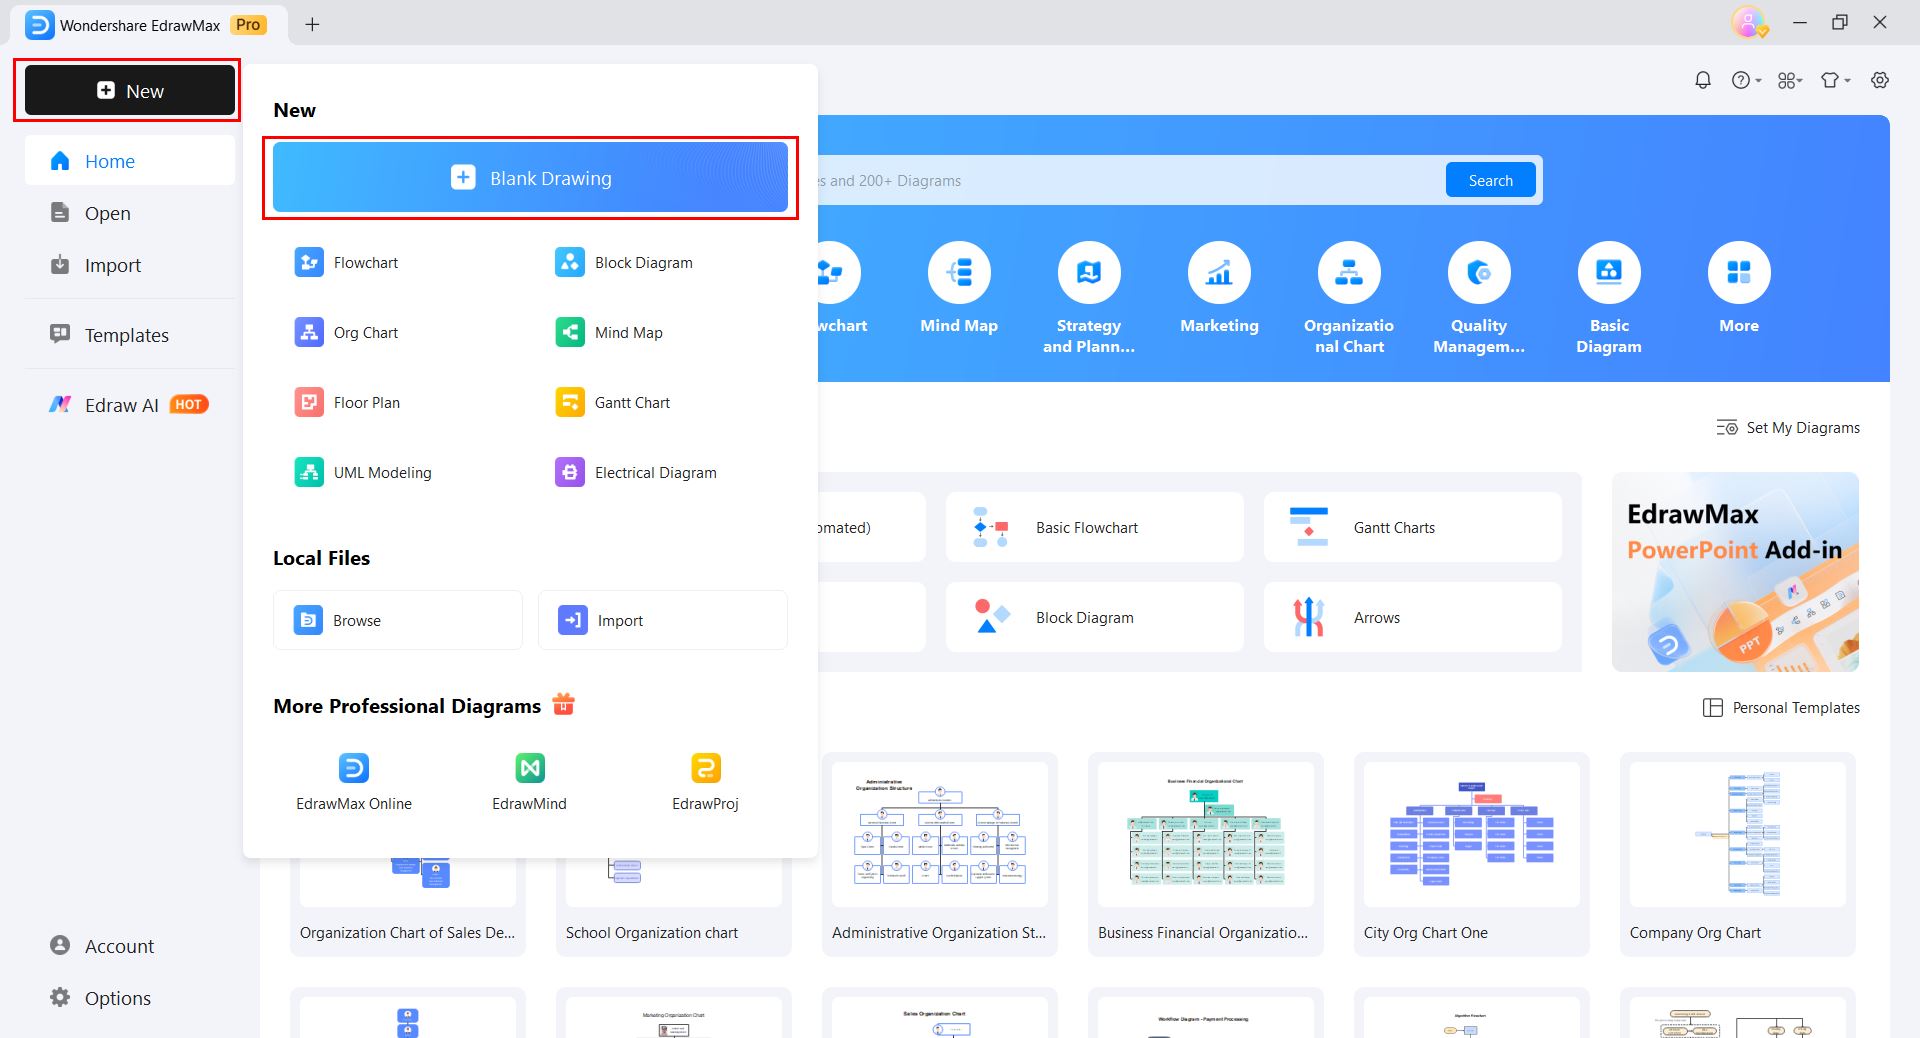Open Administrative Organization Structure template

coord(940,854)
